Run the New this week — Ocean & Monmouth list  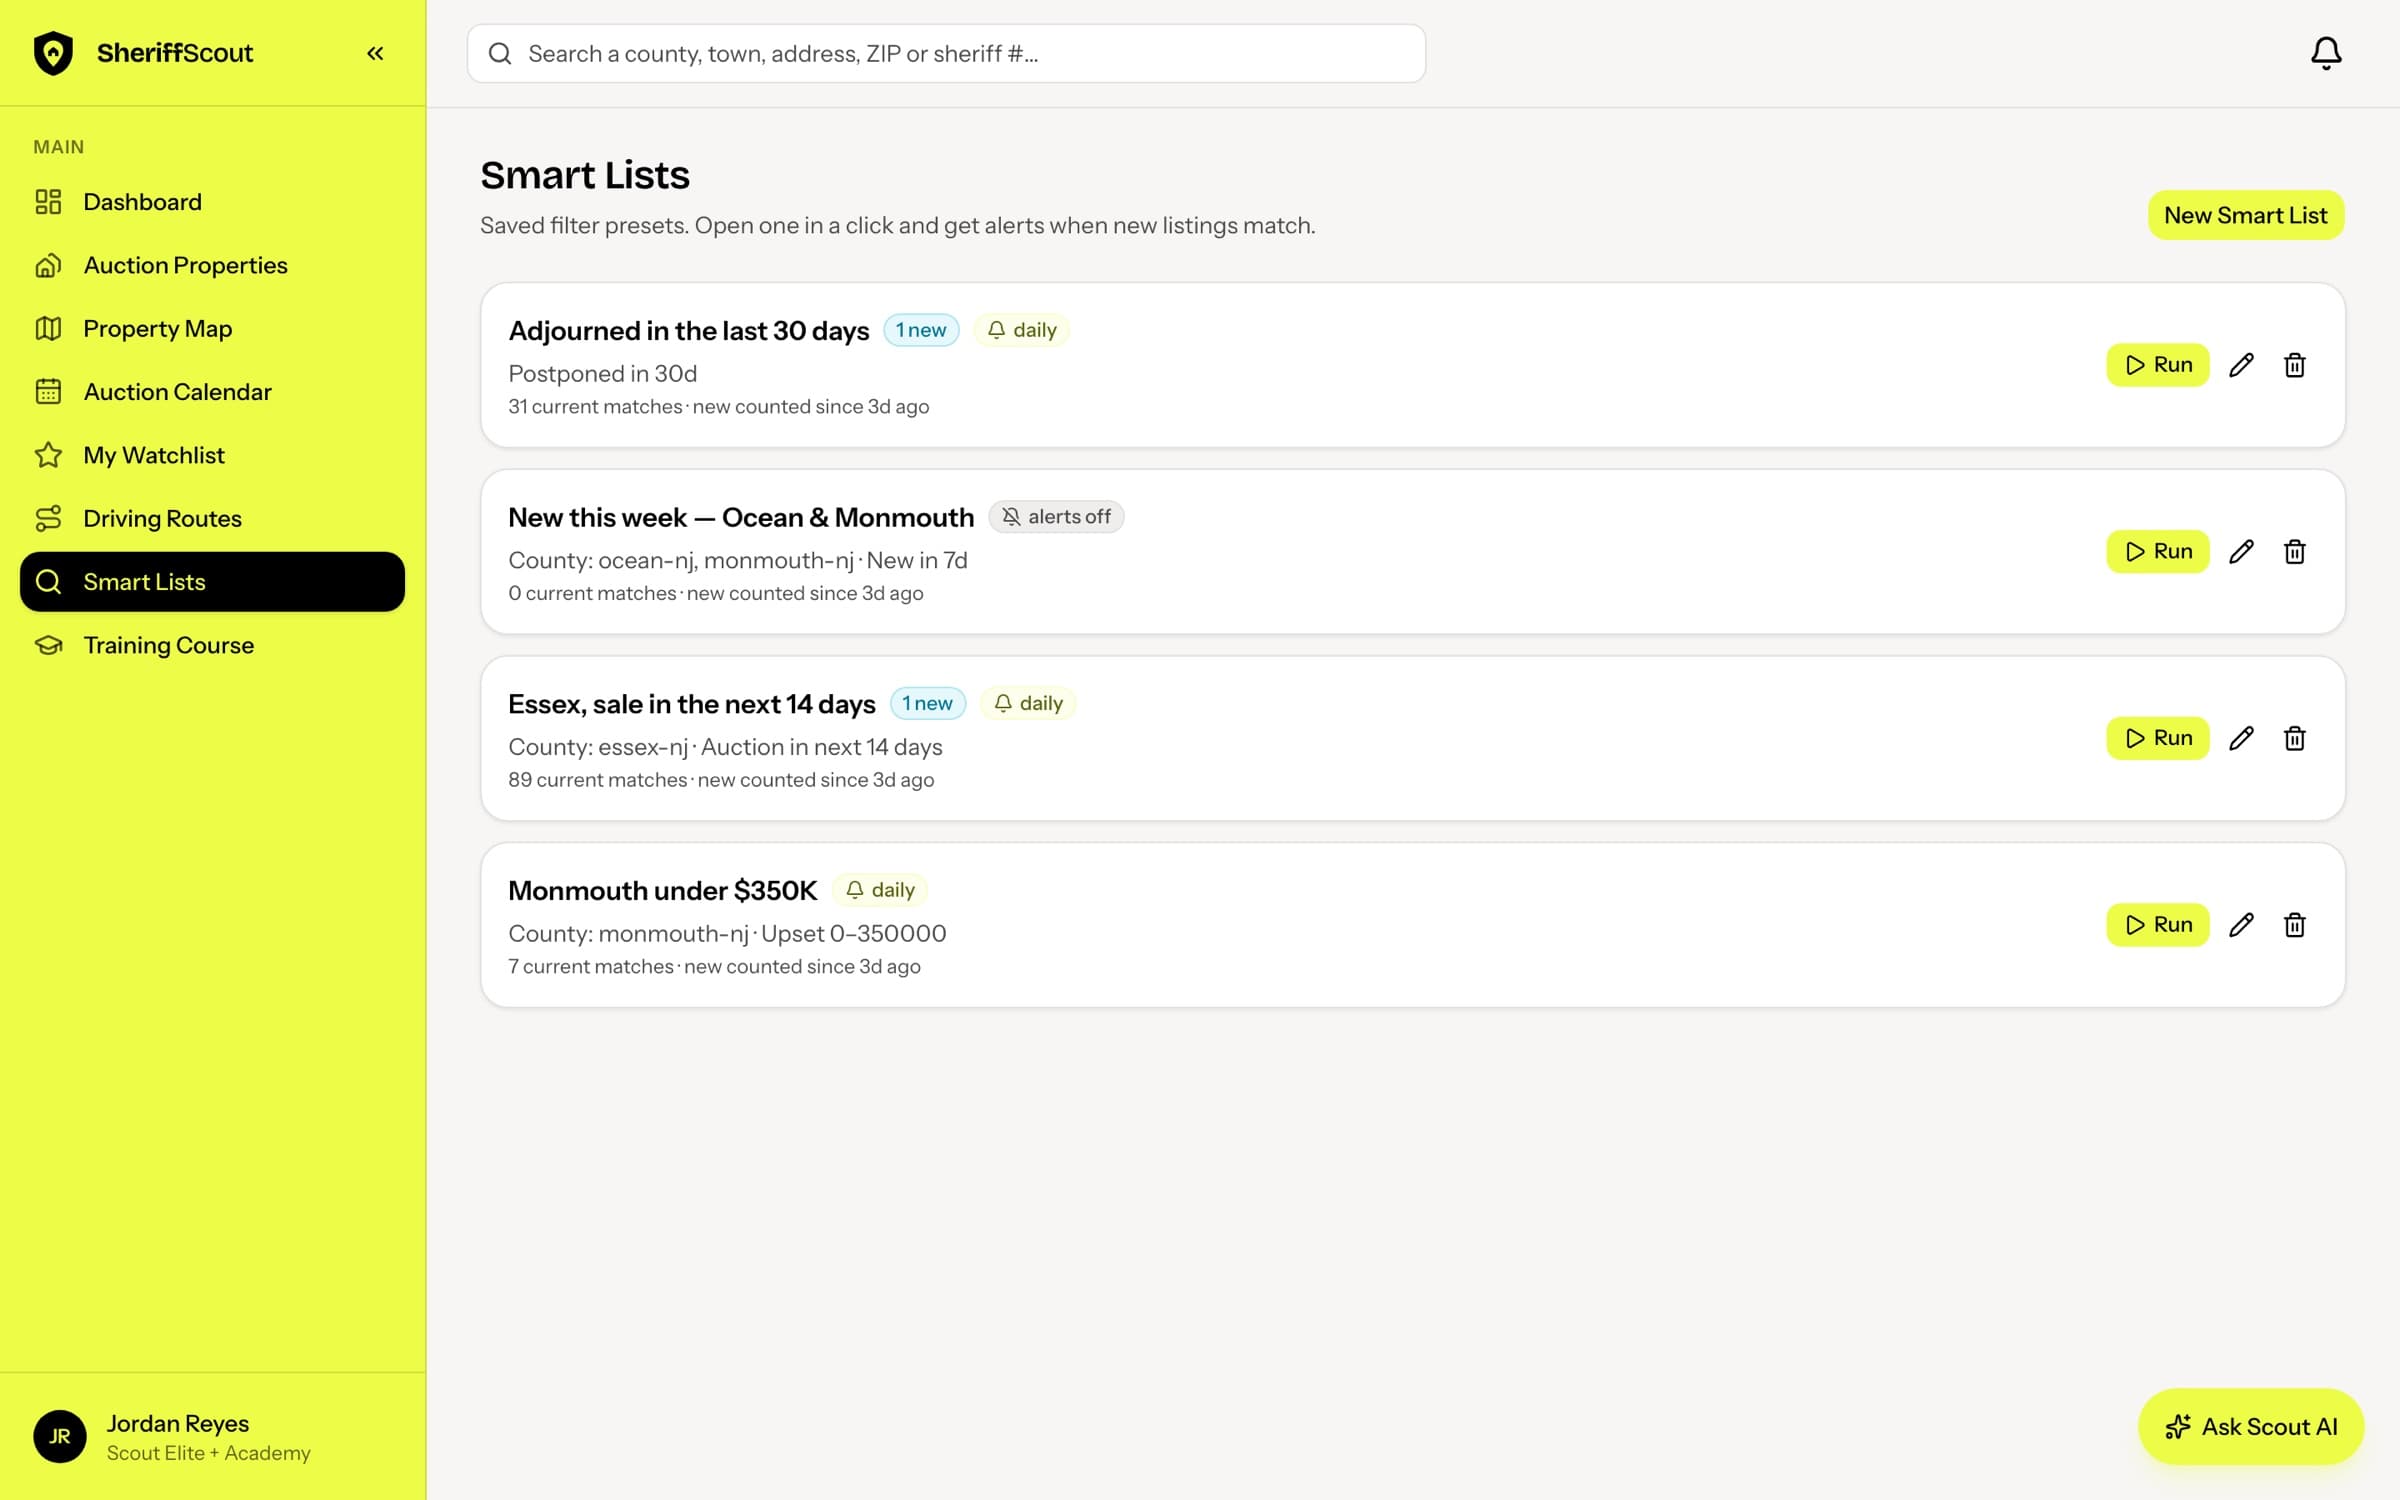[2157, 552]
